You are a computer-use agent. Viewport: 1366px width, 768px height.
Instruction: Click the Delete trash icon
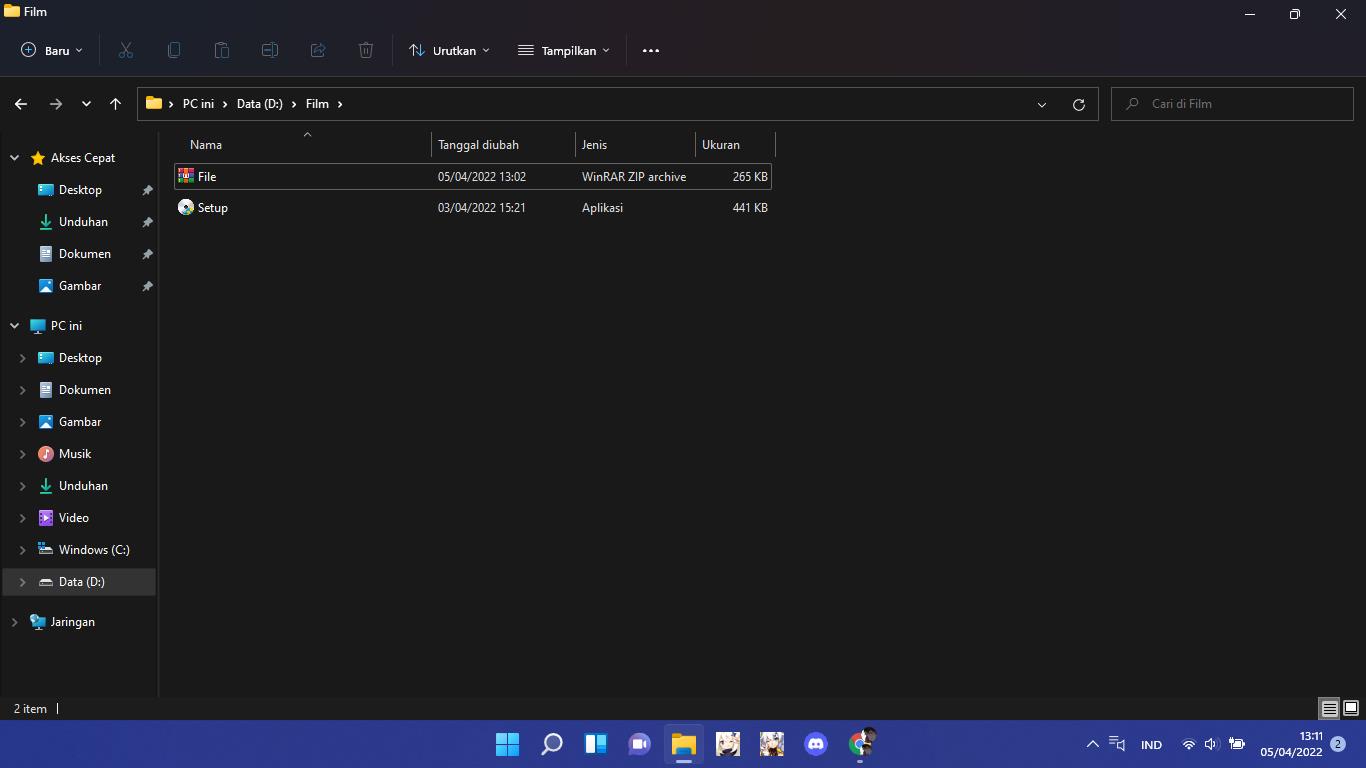tap(366, 50)
